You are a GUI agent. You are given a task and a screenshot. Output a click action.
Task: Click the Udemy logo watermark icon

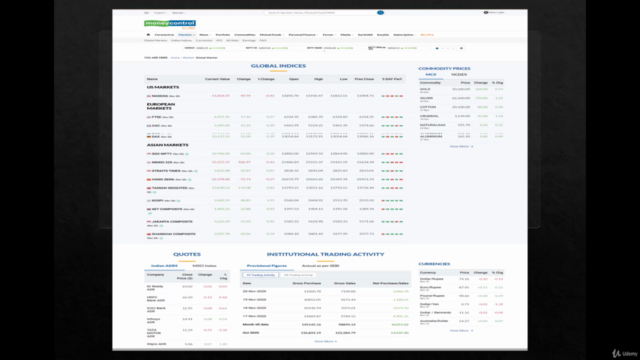coord(616,353)
